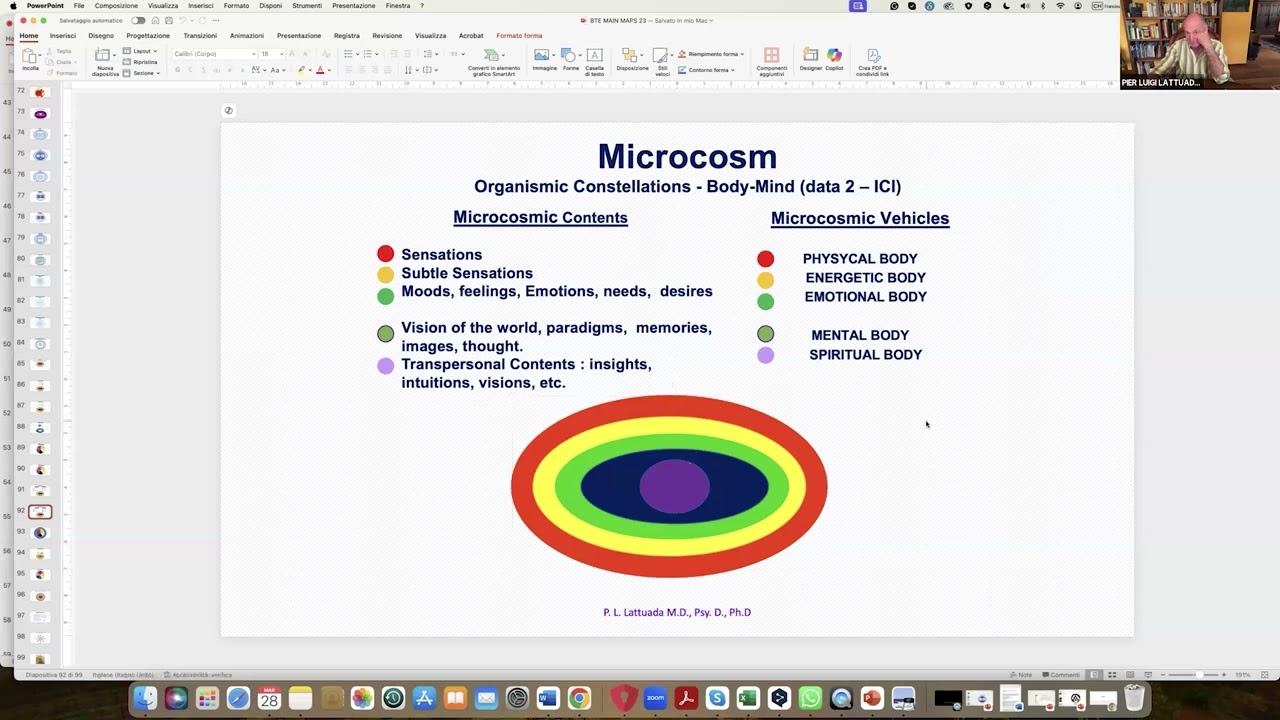Switch to the Inserisci ribbon tab
The height and width of the screenshot is (720, 1280).
[63, 35]
